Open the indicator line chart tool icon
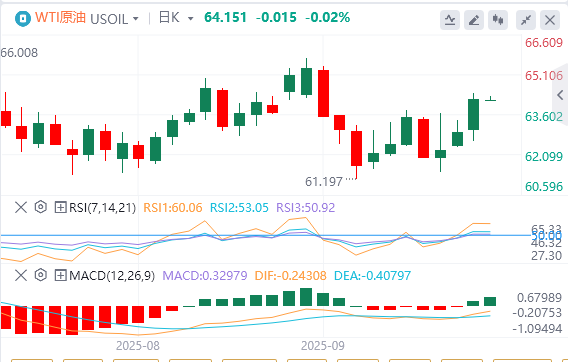 point(450,20)
